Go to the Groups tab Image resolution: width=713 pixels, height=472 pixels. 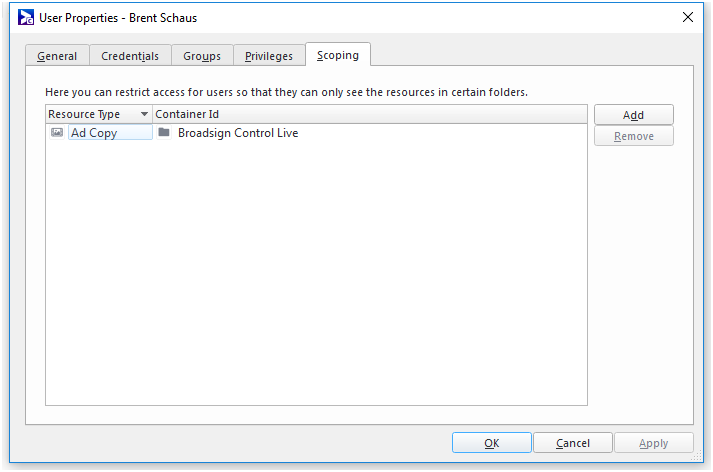(x=202, y=55)
